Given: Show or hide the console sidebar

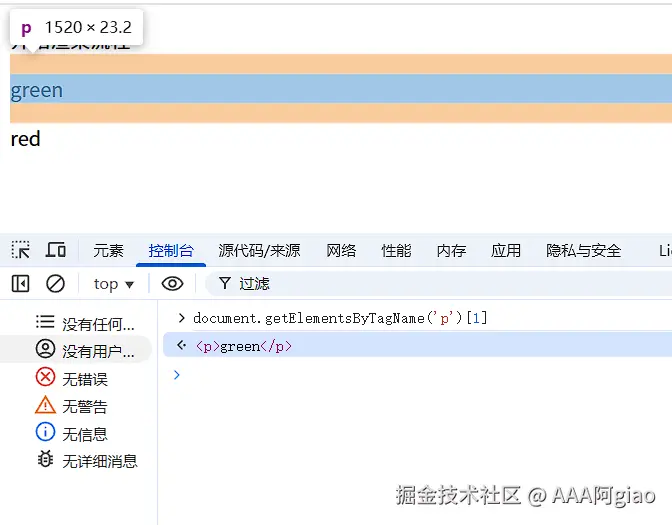Looking at the screenshot, I should point(21,284).
